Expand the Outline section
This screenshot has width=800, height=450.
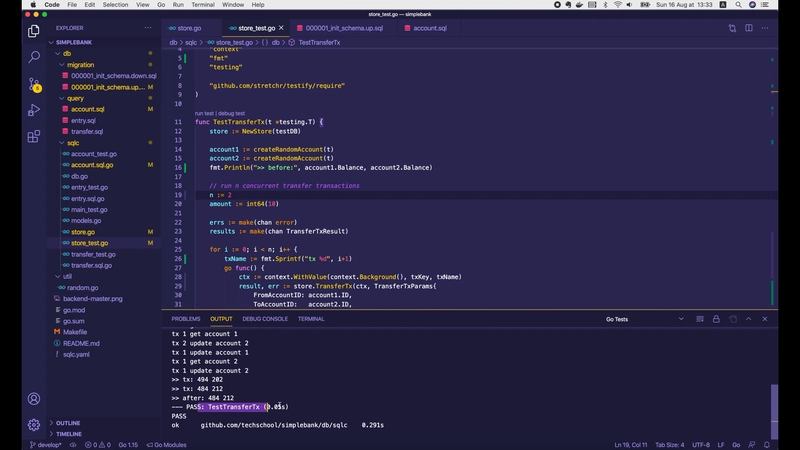pos(68,423)
